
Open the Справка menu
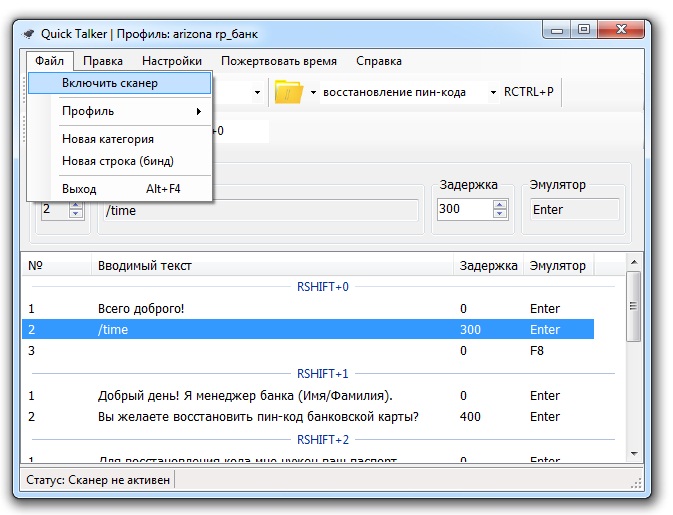click(x=379, y=61)
